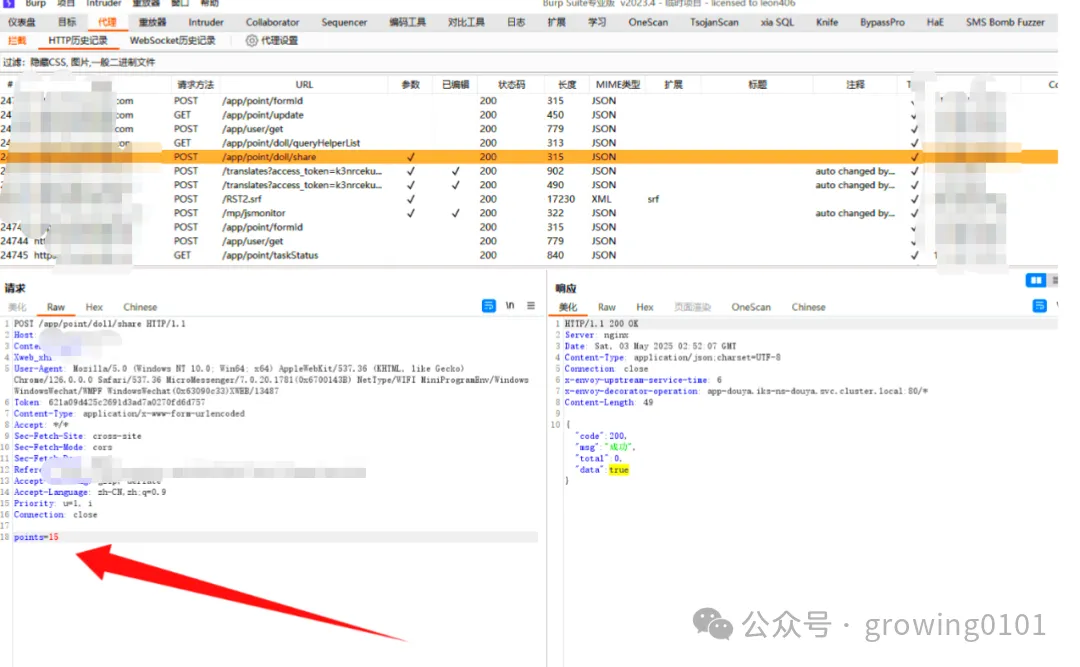The image size is (1080, 667).
Task: Open the TsojanScan tab
Action: 714,22
